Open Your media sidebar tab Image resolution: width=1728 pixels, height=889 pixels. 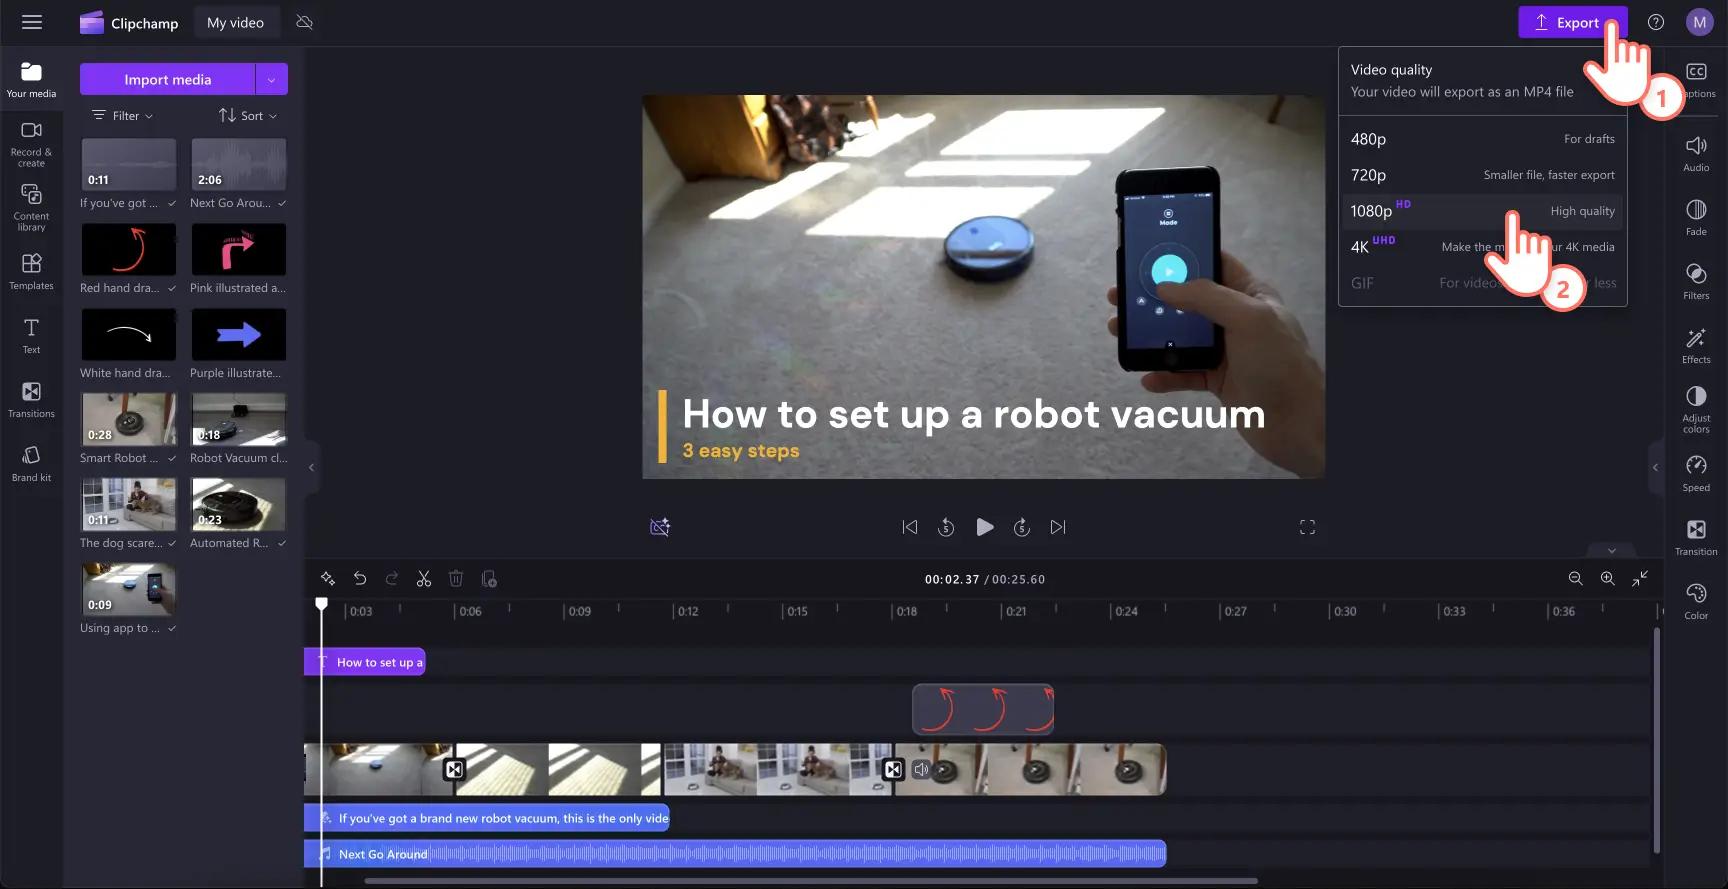tap(31, 79)
